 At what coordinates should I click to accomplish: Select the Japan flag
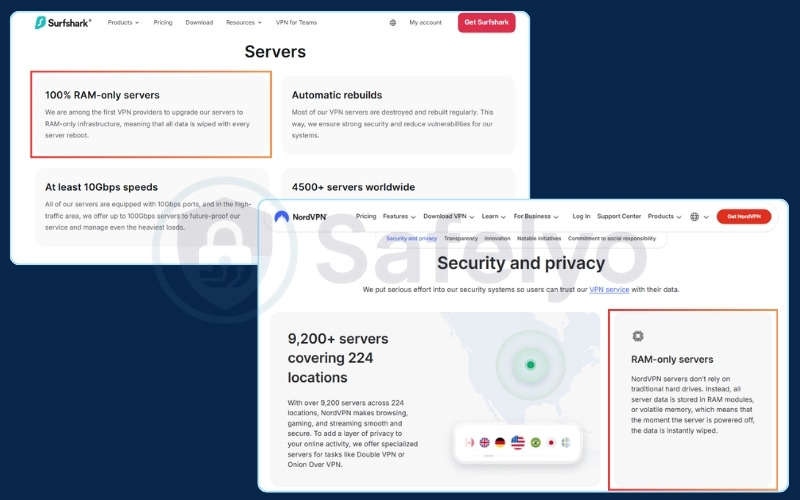tap(551, 442)
